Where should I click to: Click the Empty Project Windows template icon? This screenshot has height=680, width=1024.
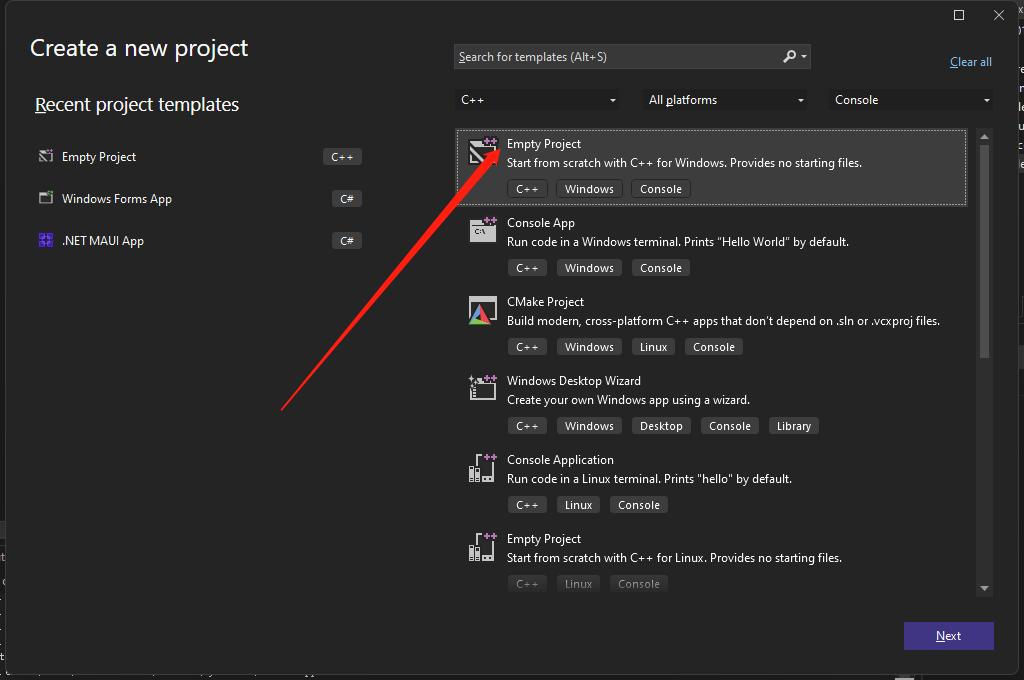coord(483,152)
